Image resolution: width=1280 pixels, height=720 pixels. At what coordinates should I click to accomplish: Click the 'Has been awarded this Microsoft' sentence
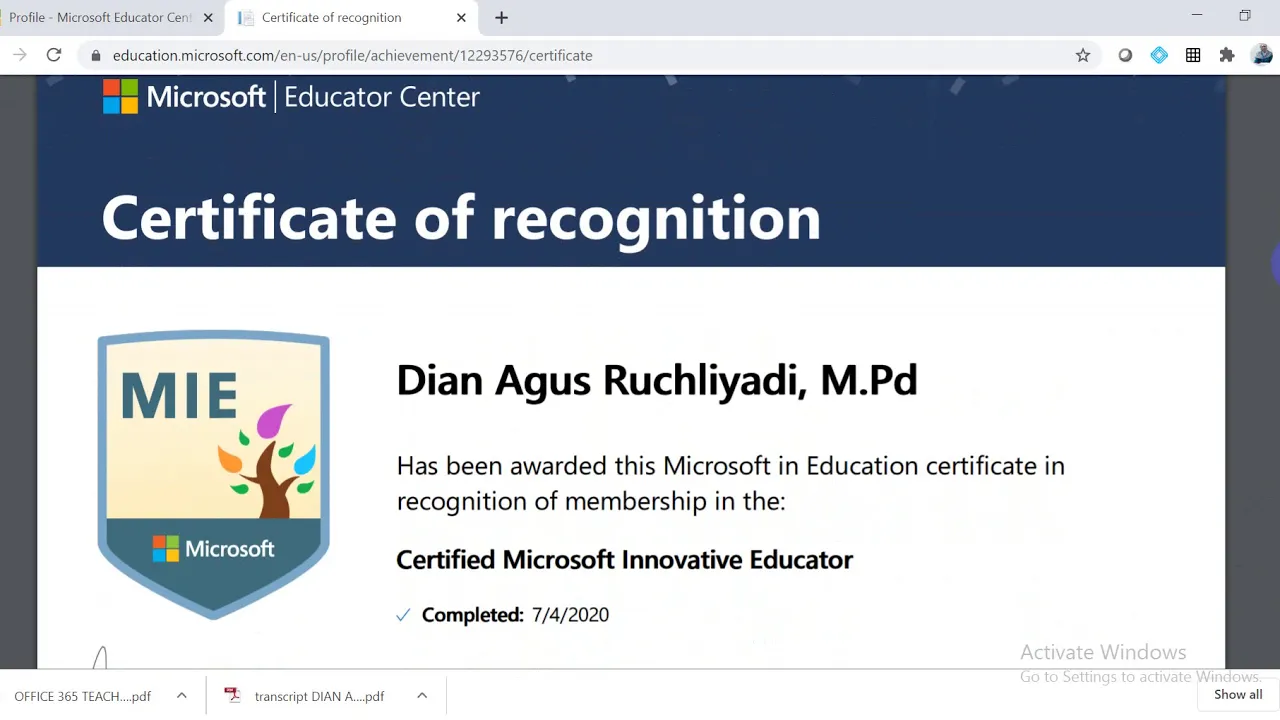(731, 483)
